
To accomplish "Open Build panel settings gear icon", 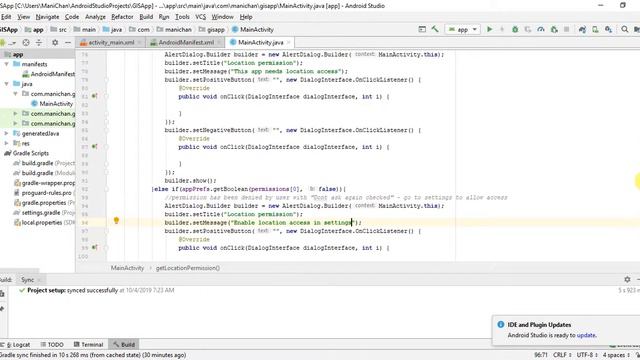I will click(627, 280).
